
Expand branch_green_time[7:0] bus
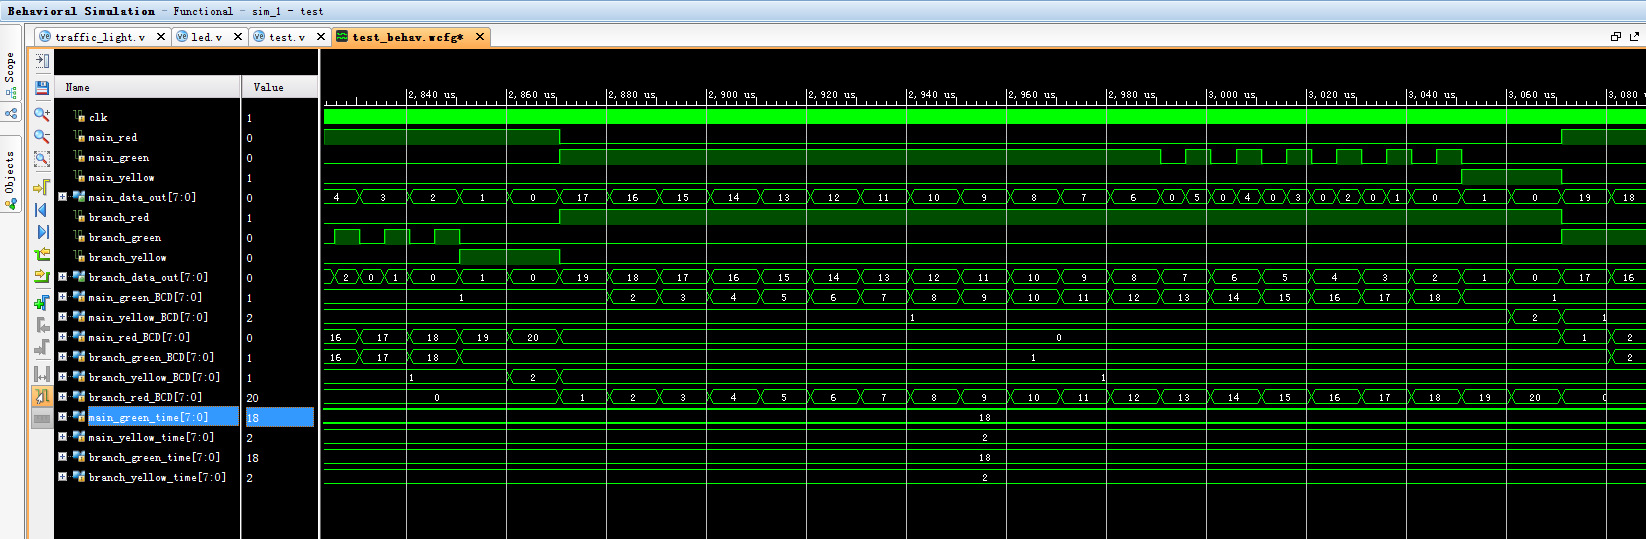pos(62,457)
